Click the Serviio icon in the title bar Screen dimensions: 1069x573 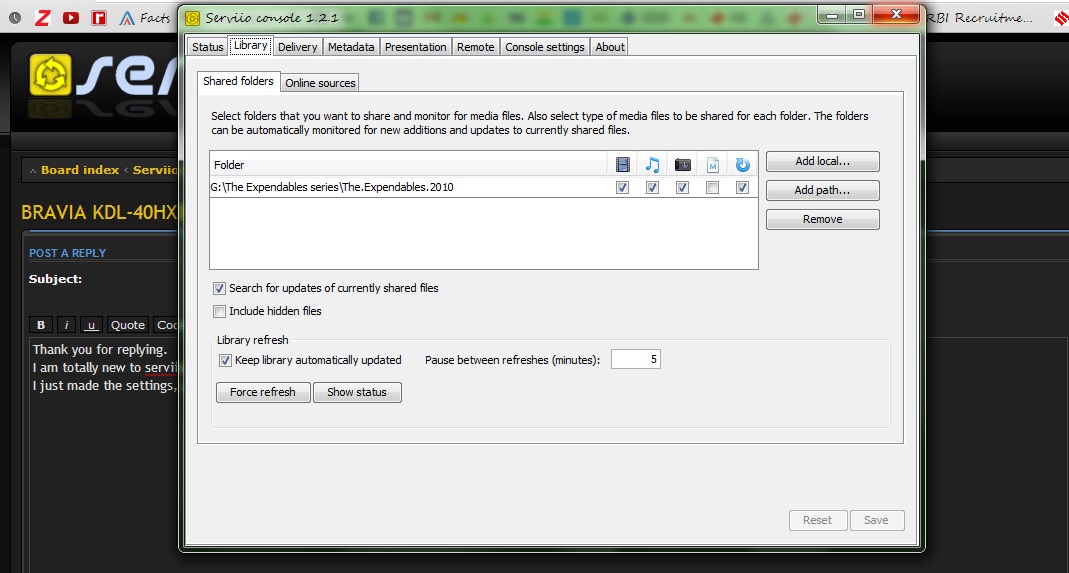pos(193,18)
